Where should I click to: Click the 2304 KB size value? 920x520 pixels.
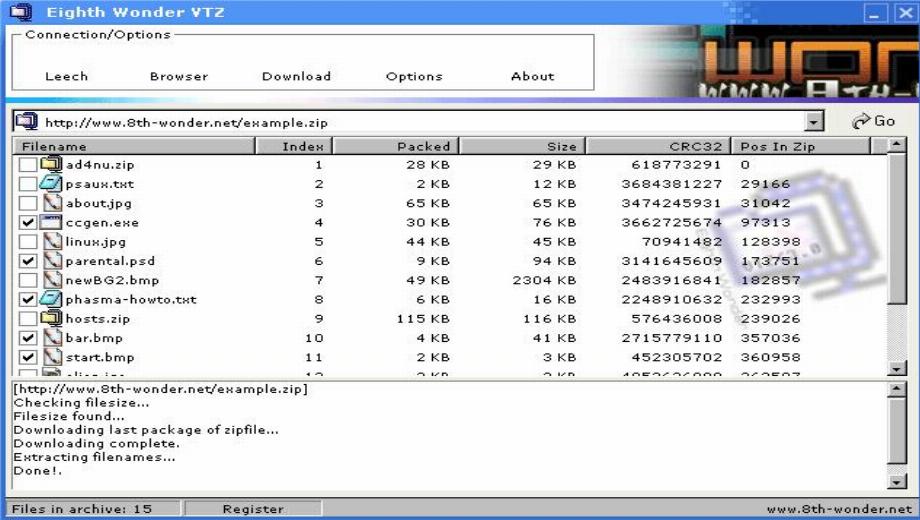(x=544, y=281)
